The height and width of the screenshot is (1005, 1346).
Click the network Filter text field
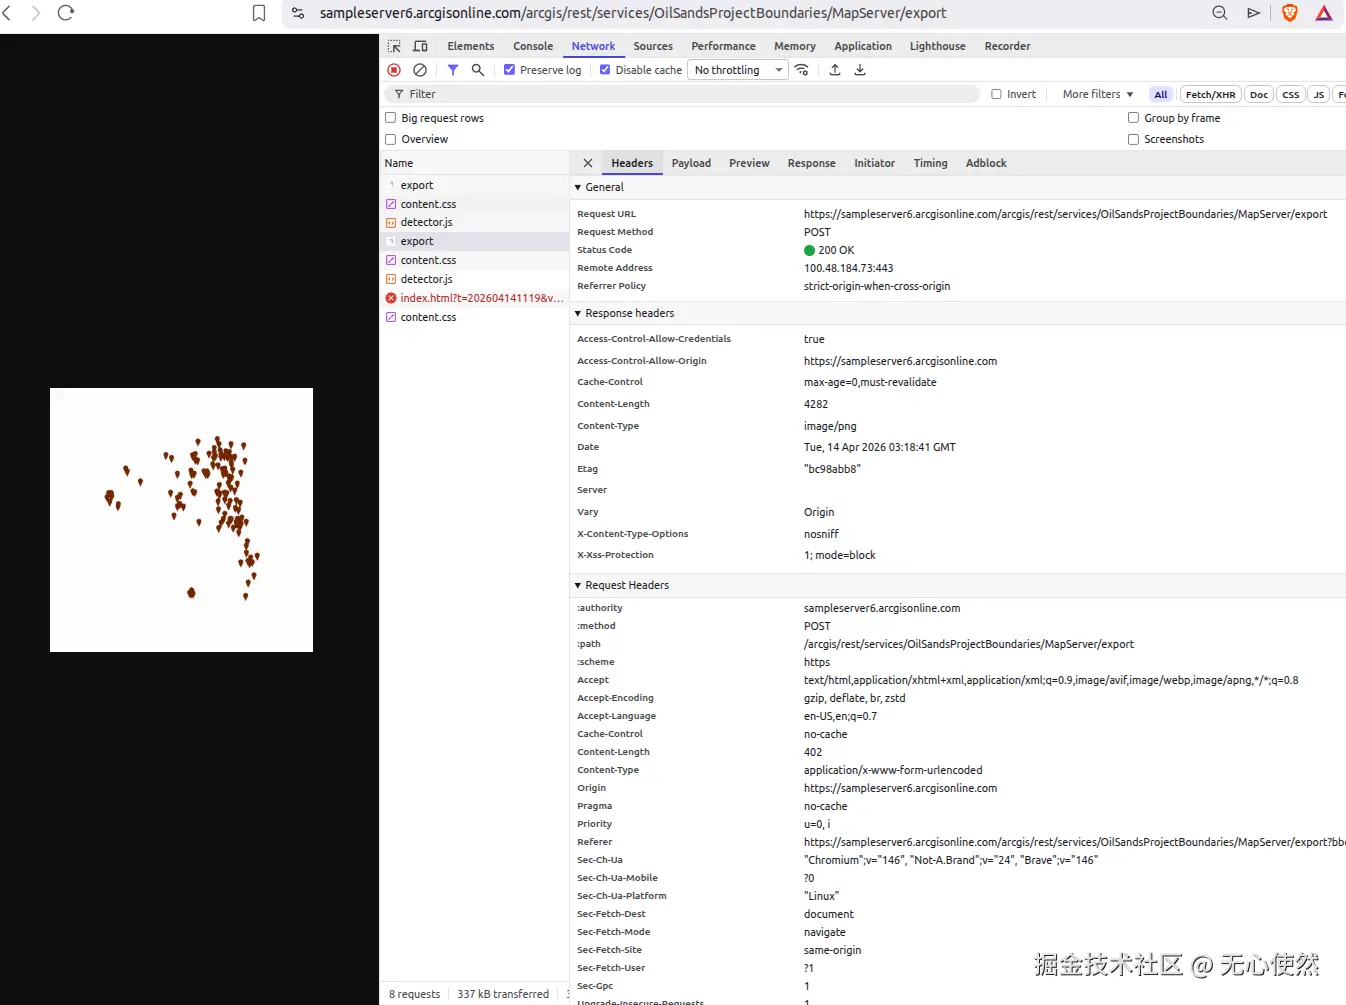pyautogui.click(x=682, y=94)
